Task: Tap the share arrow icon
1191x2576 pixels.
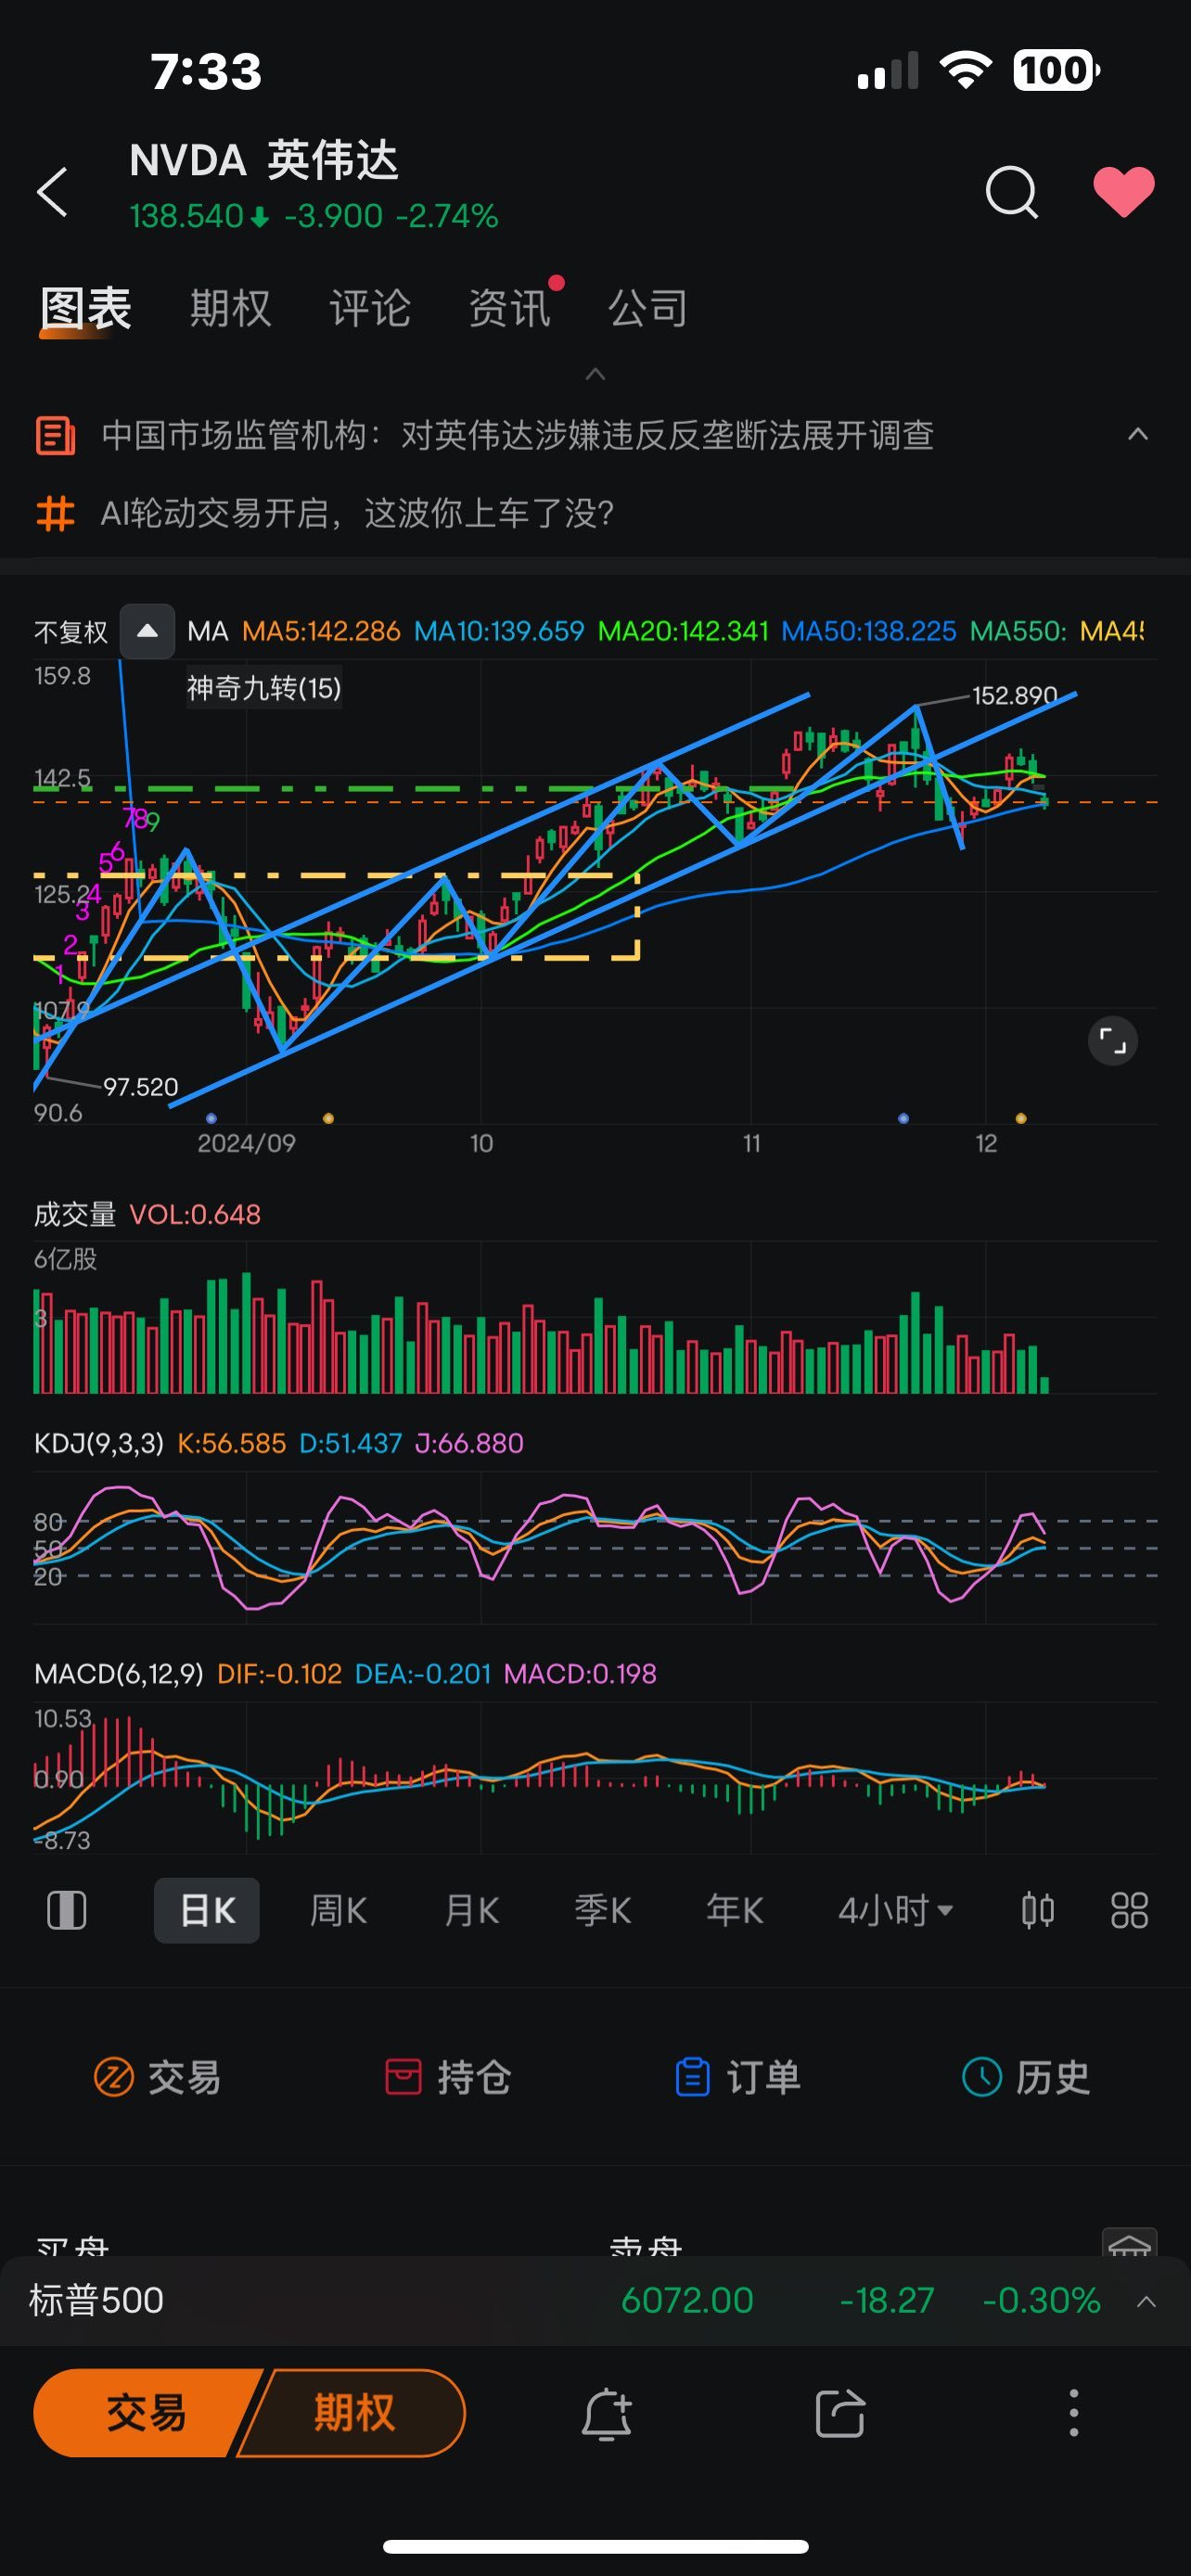Action: click(840, 2414)
